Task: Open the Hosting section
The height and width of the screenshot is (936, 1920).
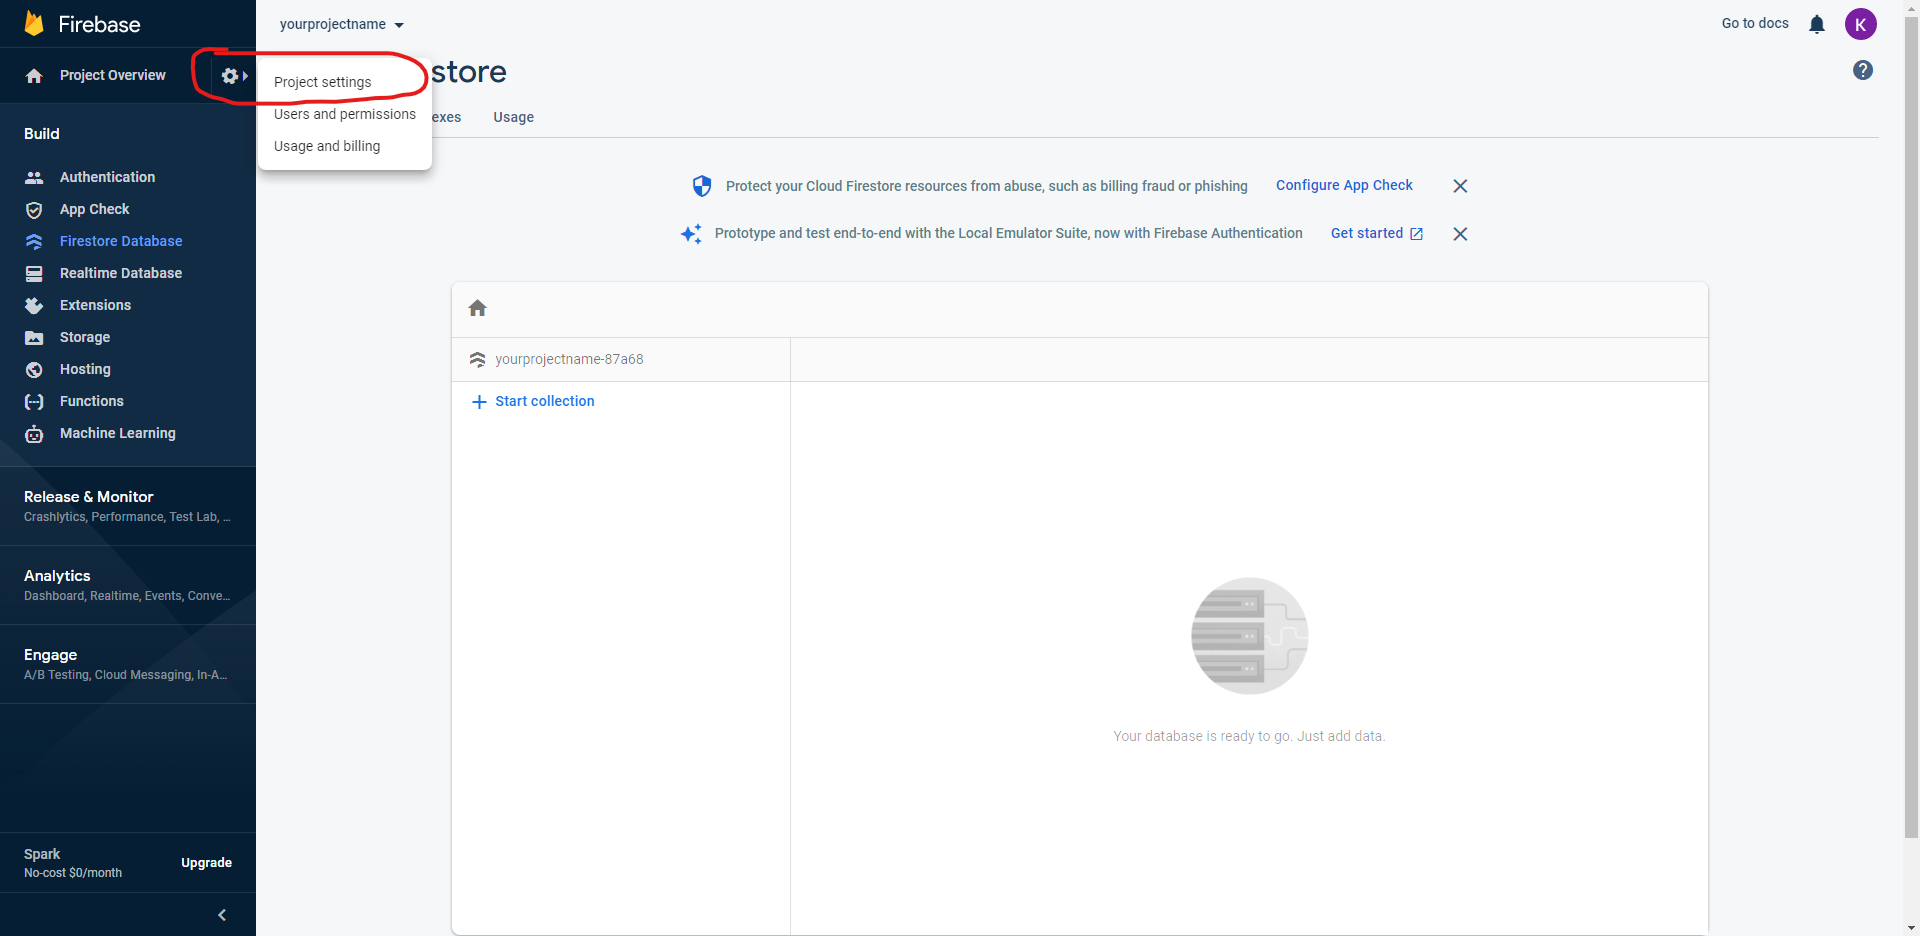Action: [84, 369]
